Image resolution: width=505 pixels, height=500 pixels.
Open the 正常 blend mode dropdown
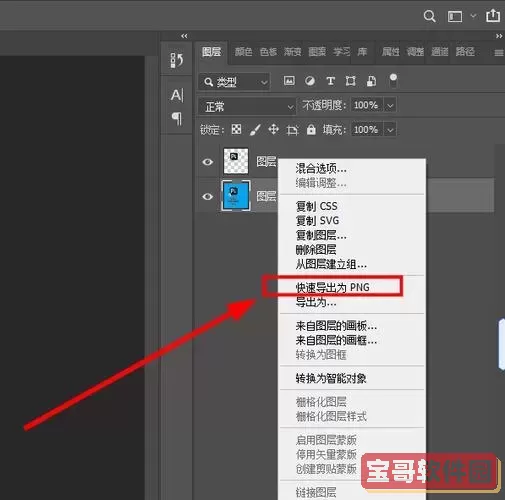(247, 107)
